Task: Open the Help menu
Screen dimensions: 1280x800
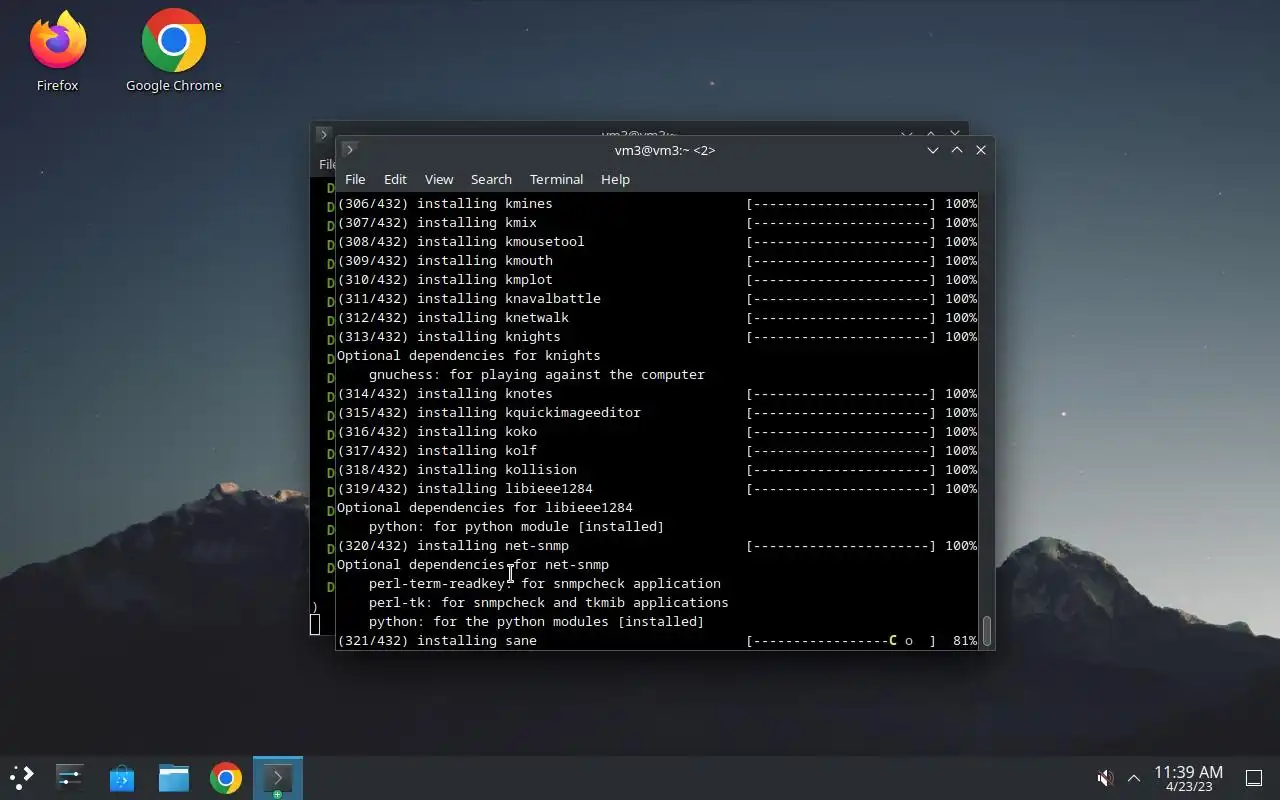Action: click(615, 179)
